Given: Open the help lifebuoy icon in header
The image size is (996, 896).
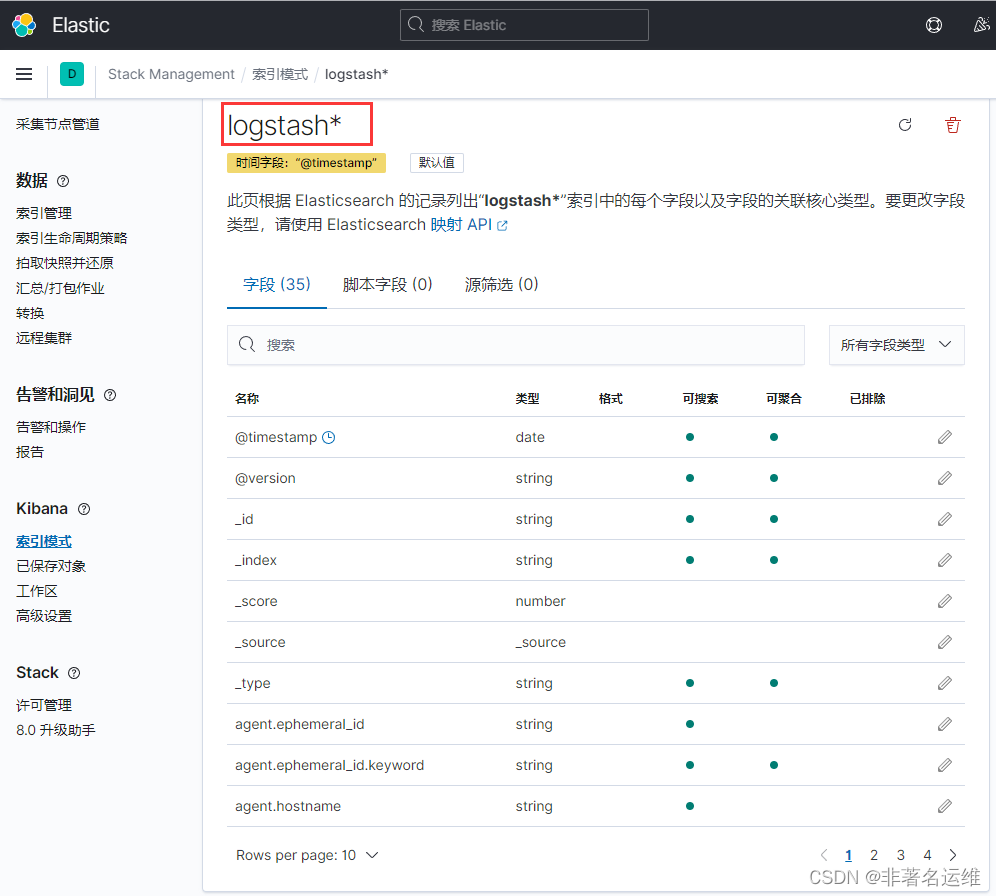Looking at the screenshot, I should click(x=934, y=25).
